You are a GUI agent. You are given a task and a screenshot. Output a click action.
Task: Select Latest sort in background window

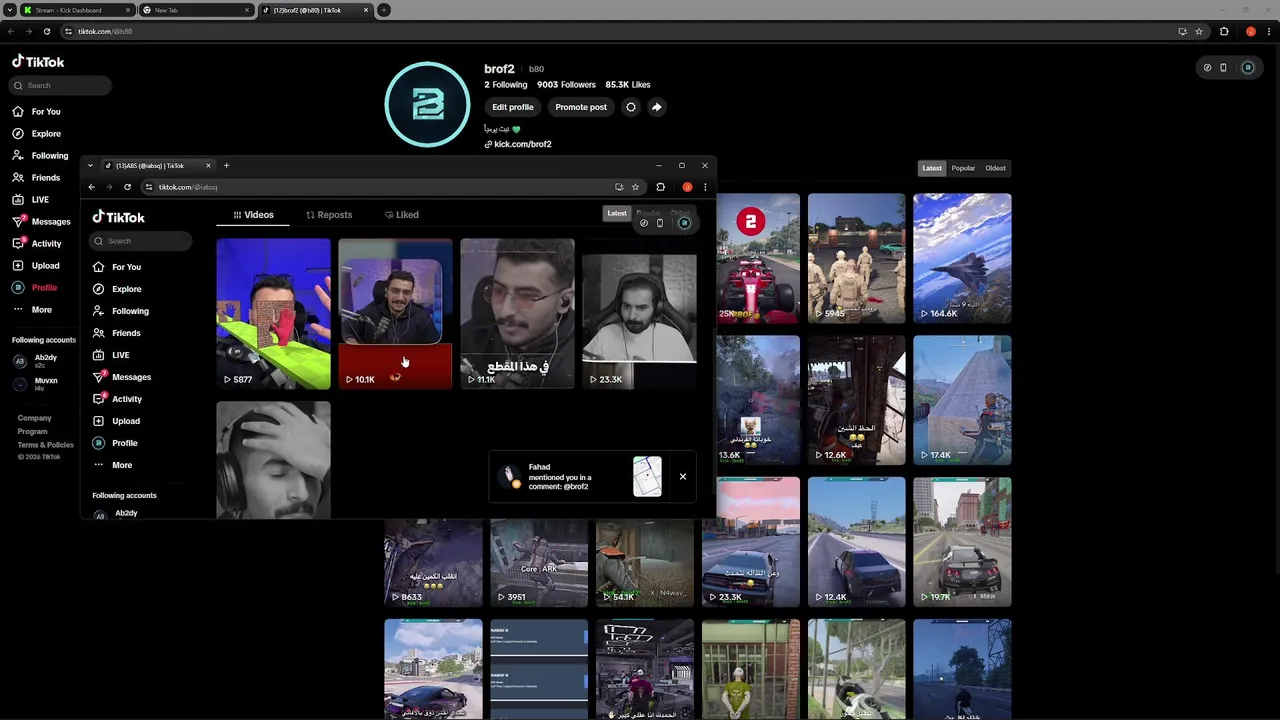point(932,168)
